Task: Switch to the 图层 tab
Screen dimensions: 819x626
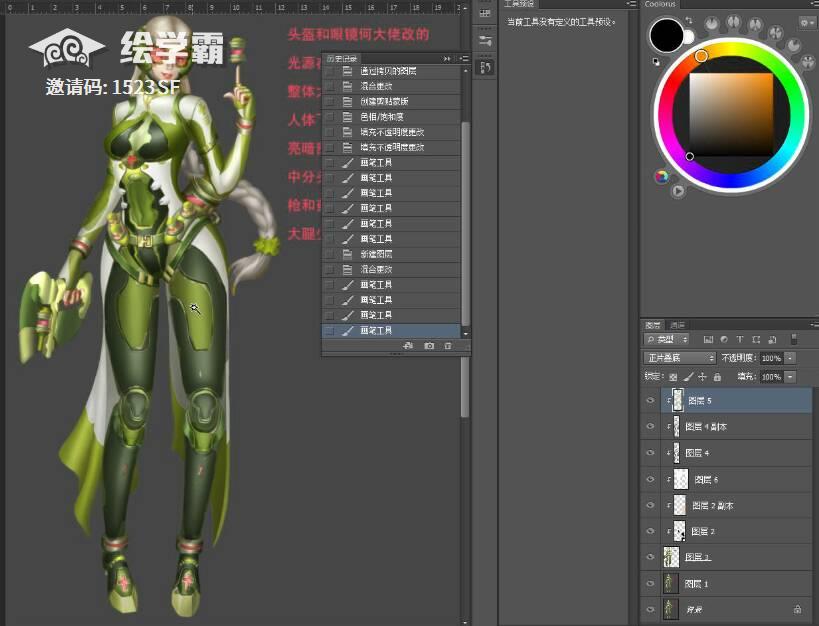Action: pos(652,325)
